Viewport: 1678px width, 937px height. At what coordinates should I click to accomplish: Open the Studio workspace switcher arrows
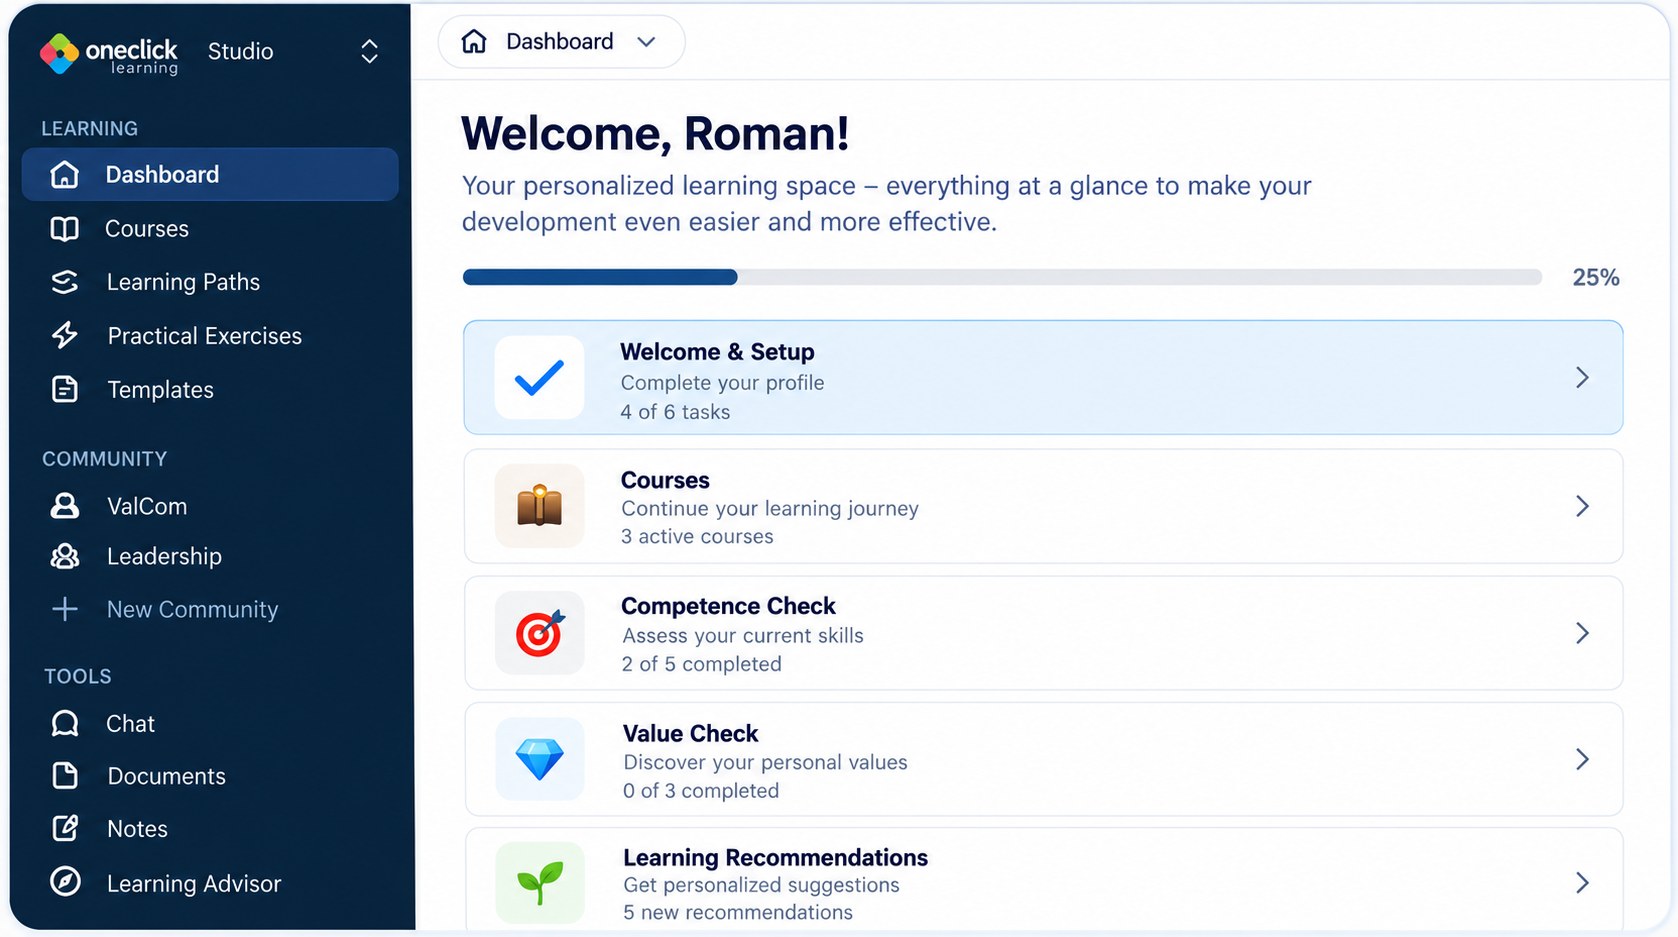click(x=369, y=52)
